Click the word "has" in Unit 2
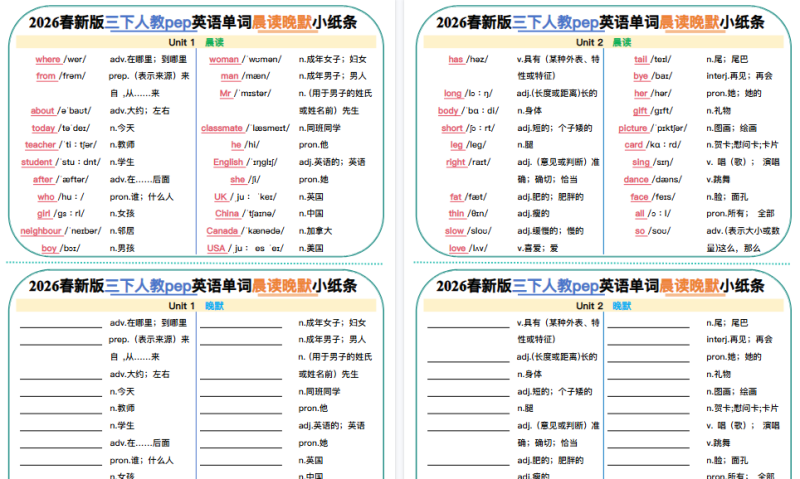Viewport: 800px width, 479px height. pos(456,59)
